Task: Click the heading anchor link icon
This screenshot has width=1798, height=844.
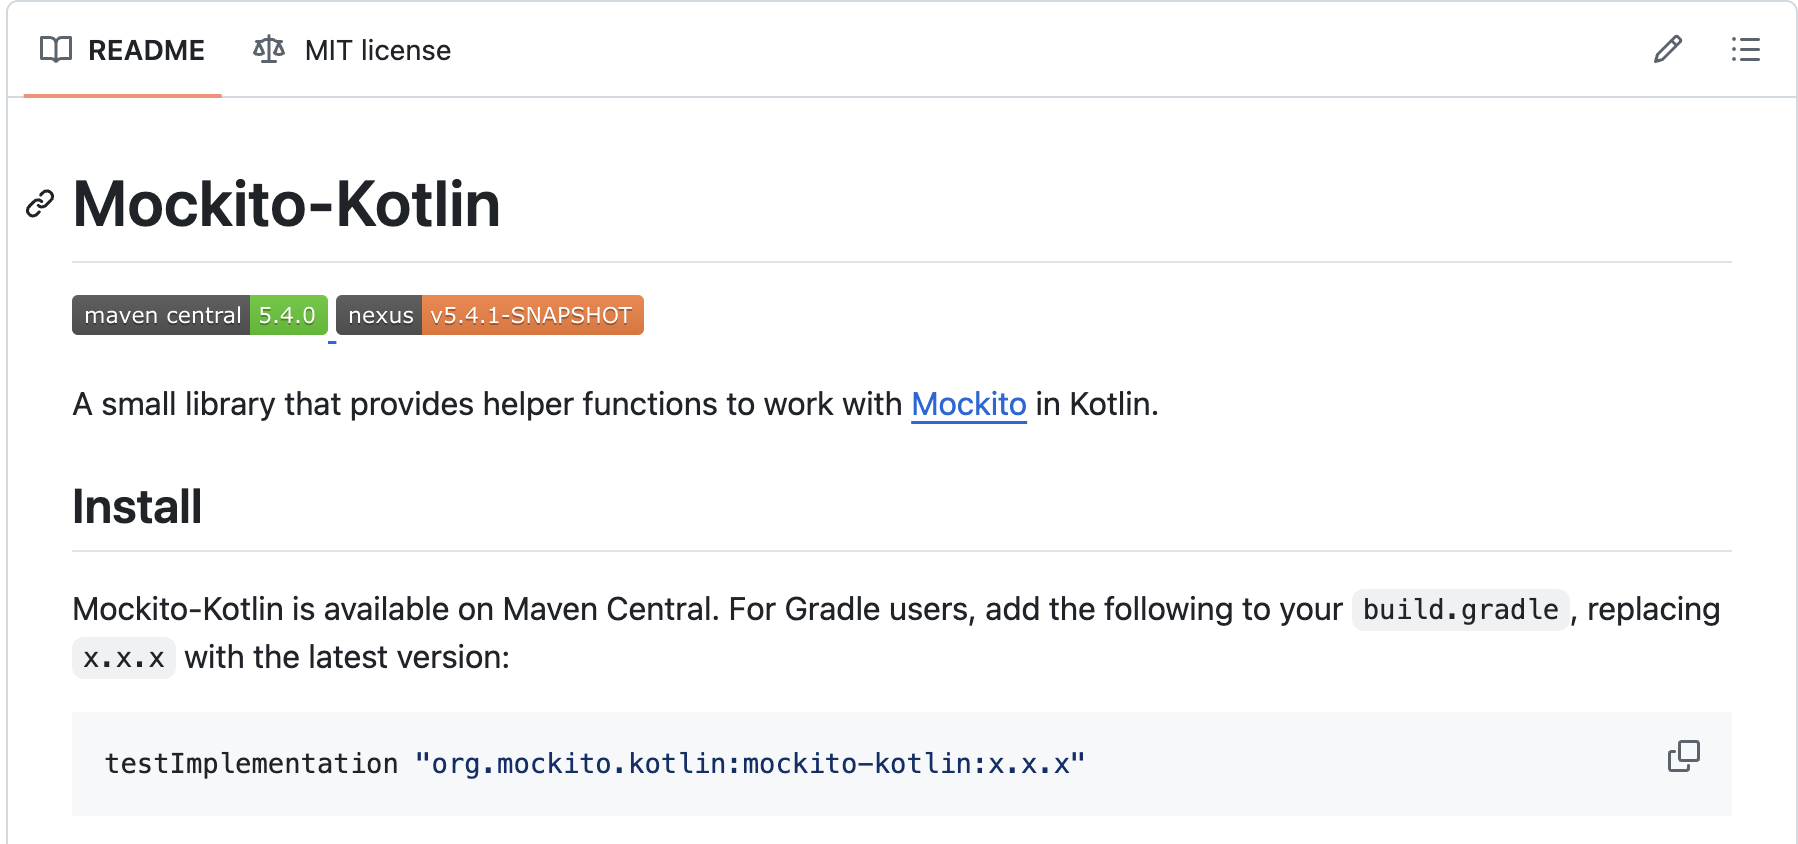Action: point(40,204)
